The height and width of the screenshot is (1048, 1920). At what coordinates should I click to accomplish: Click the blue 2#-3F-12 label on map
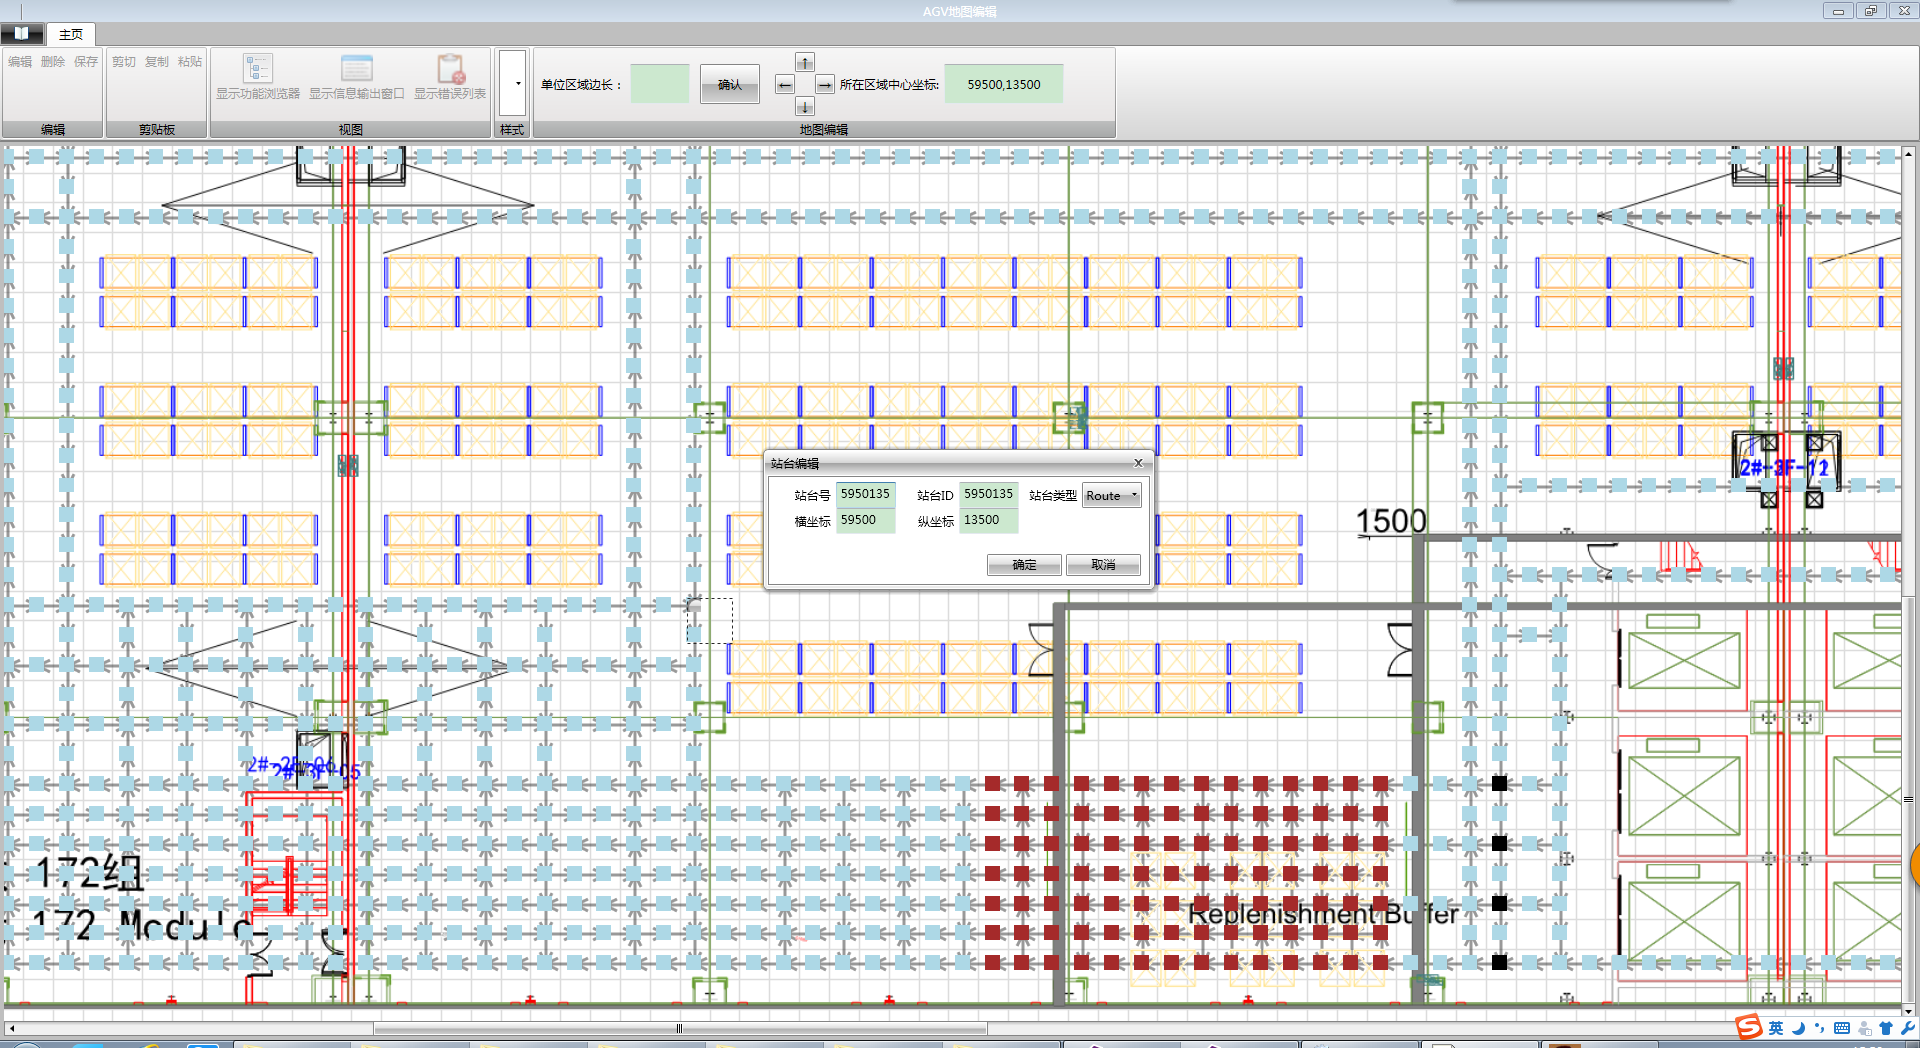(1784, 468)
